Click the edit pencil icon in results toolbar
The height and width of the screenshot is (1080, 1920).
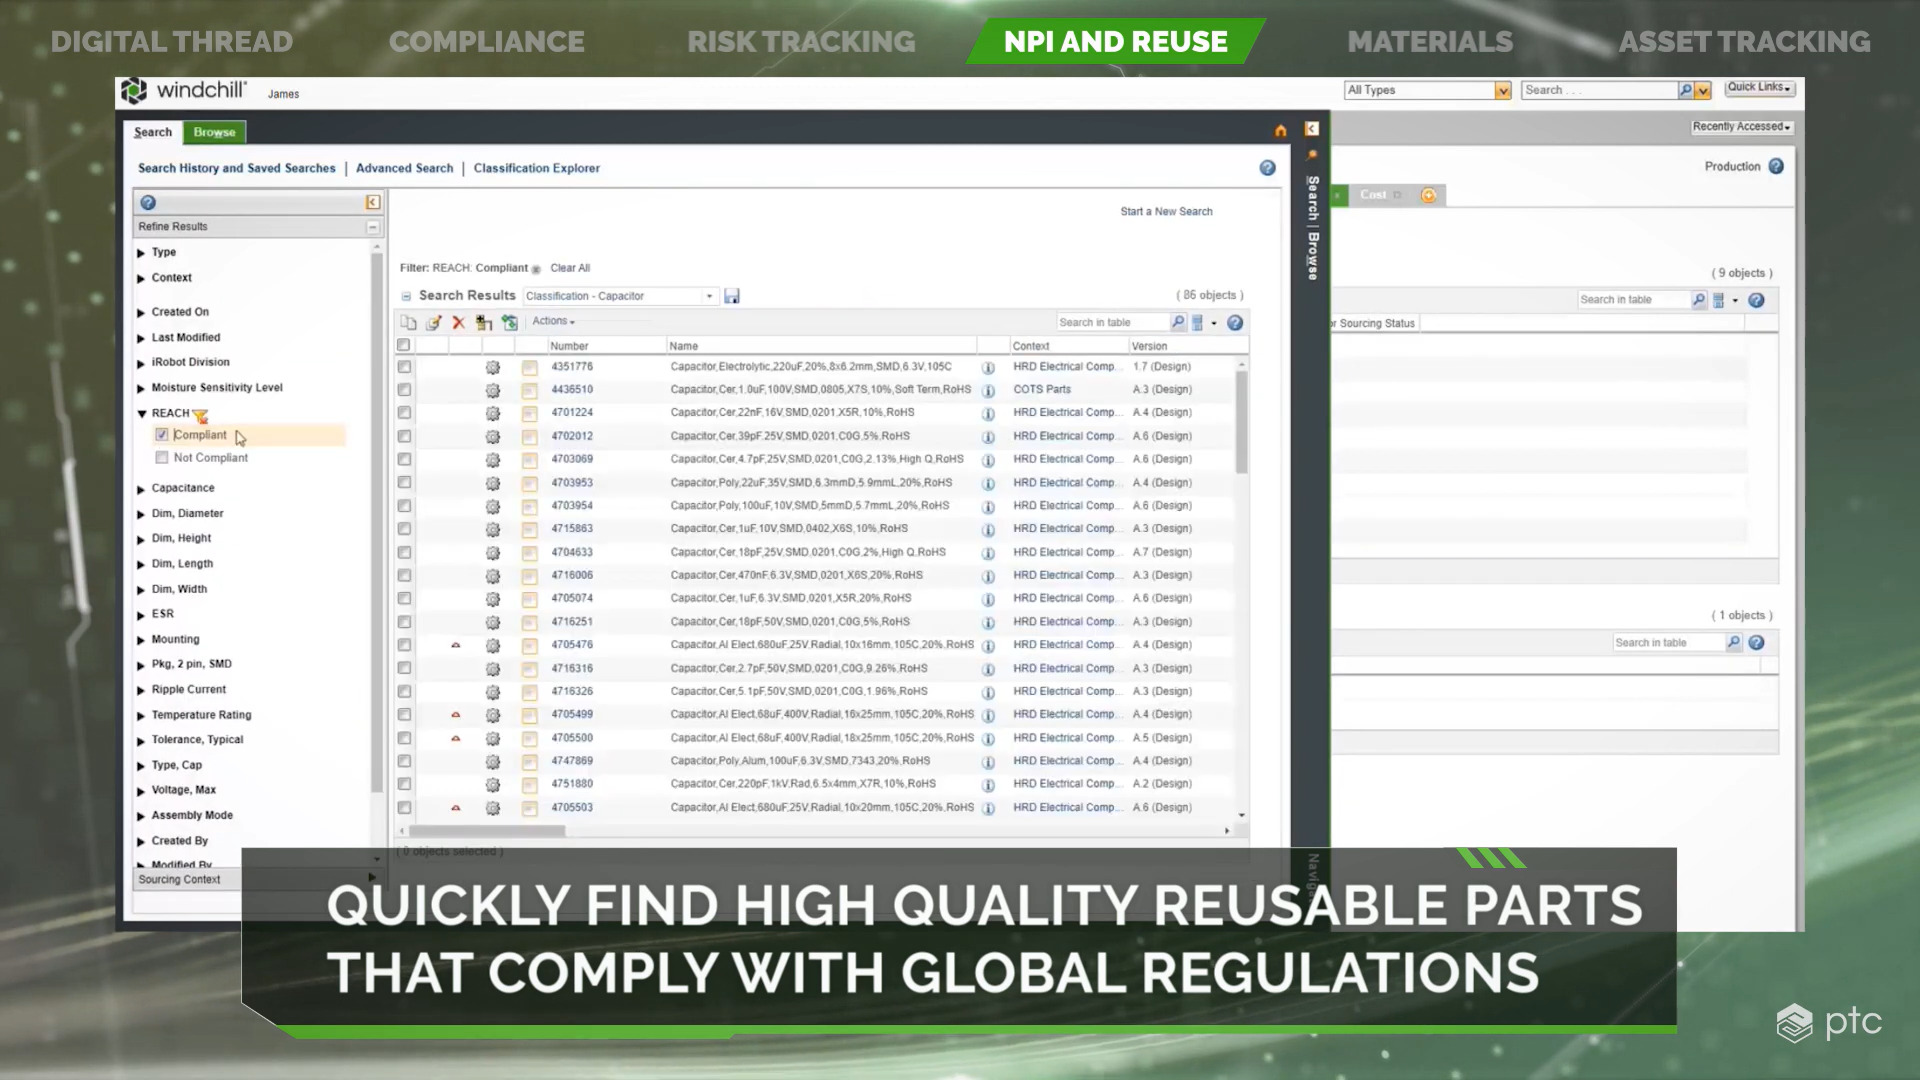coord(433,322)
